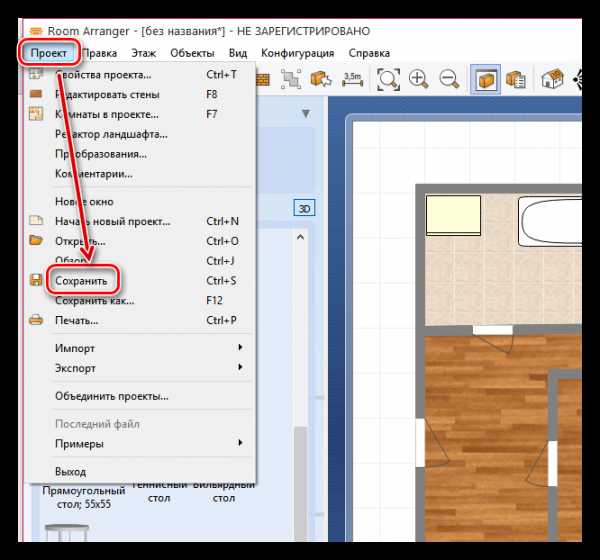The width and height of the screenshot is (600, 560).
Task: Expand the Импорт submenu
Action: [x=150, y=348]
